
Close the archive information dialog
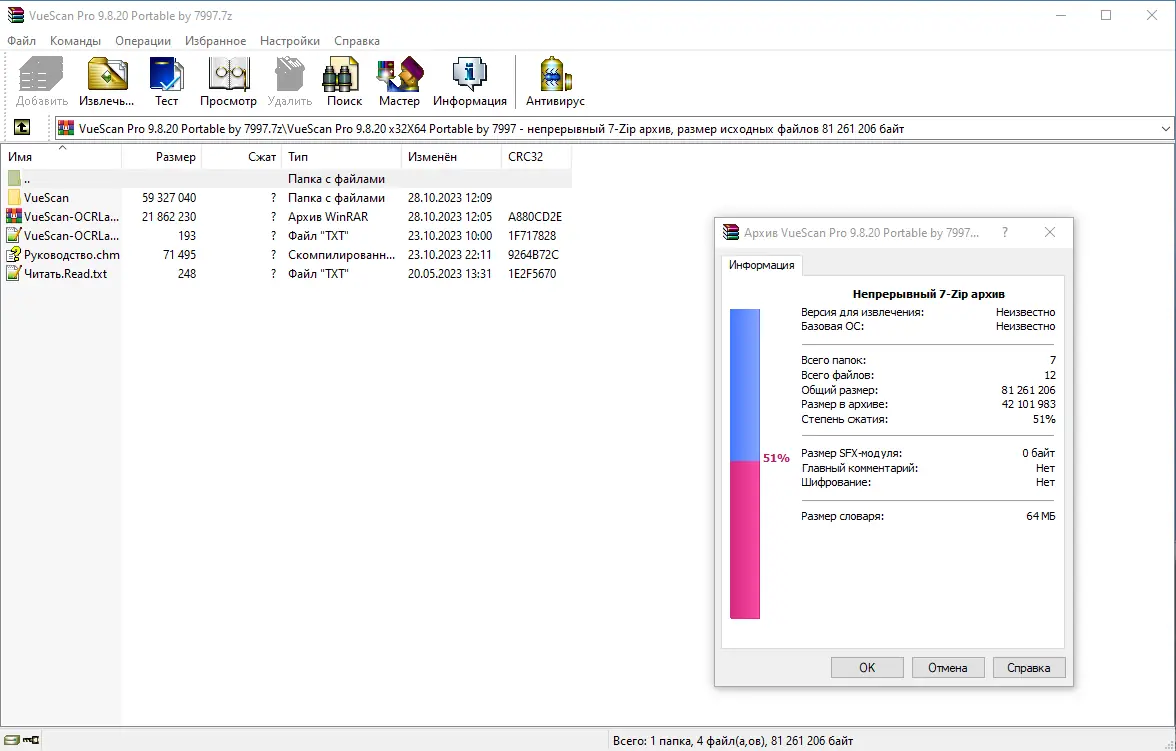pos(1050,233)
